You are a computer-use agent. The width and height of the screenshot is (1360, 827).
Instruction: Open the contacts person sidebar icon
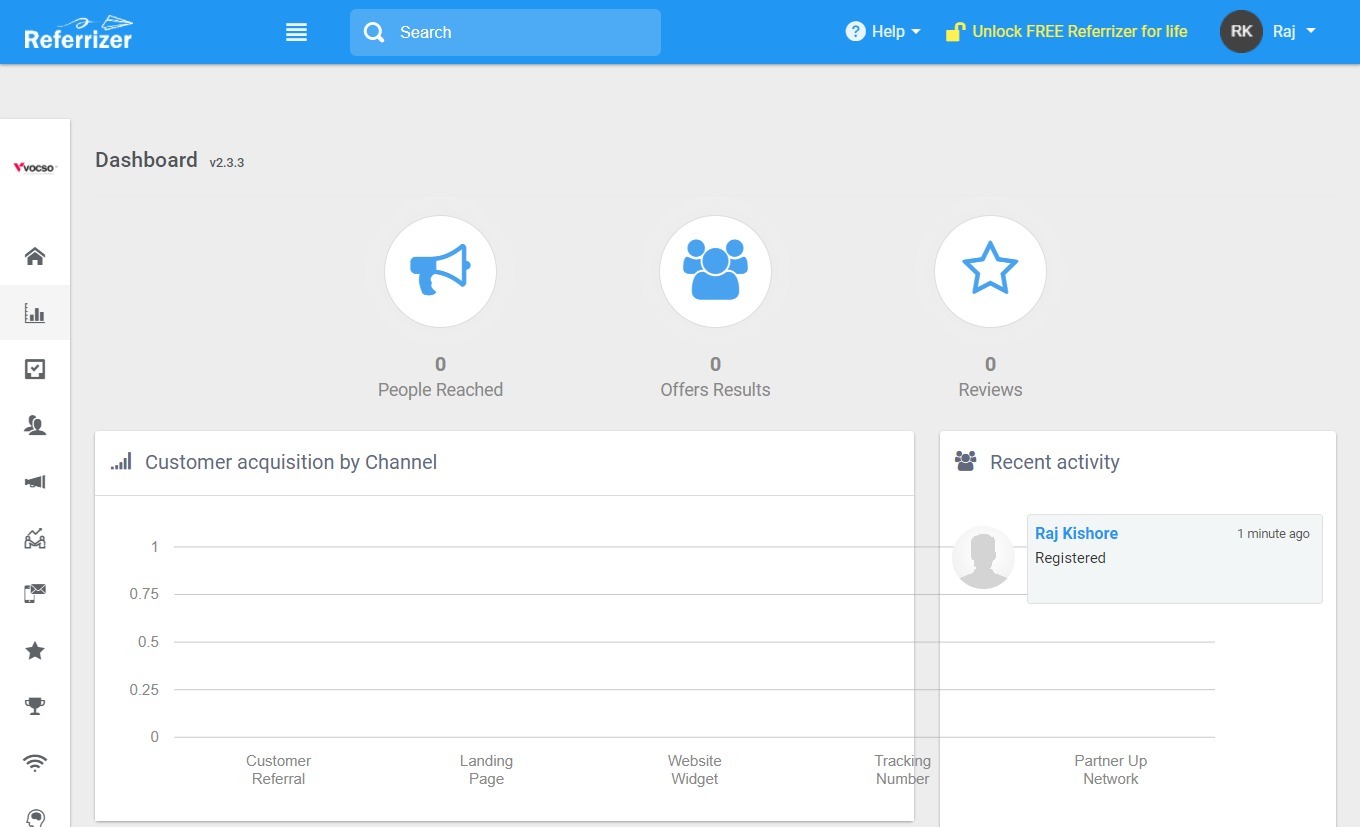pyautogui.click(x=35, y=426)
